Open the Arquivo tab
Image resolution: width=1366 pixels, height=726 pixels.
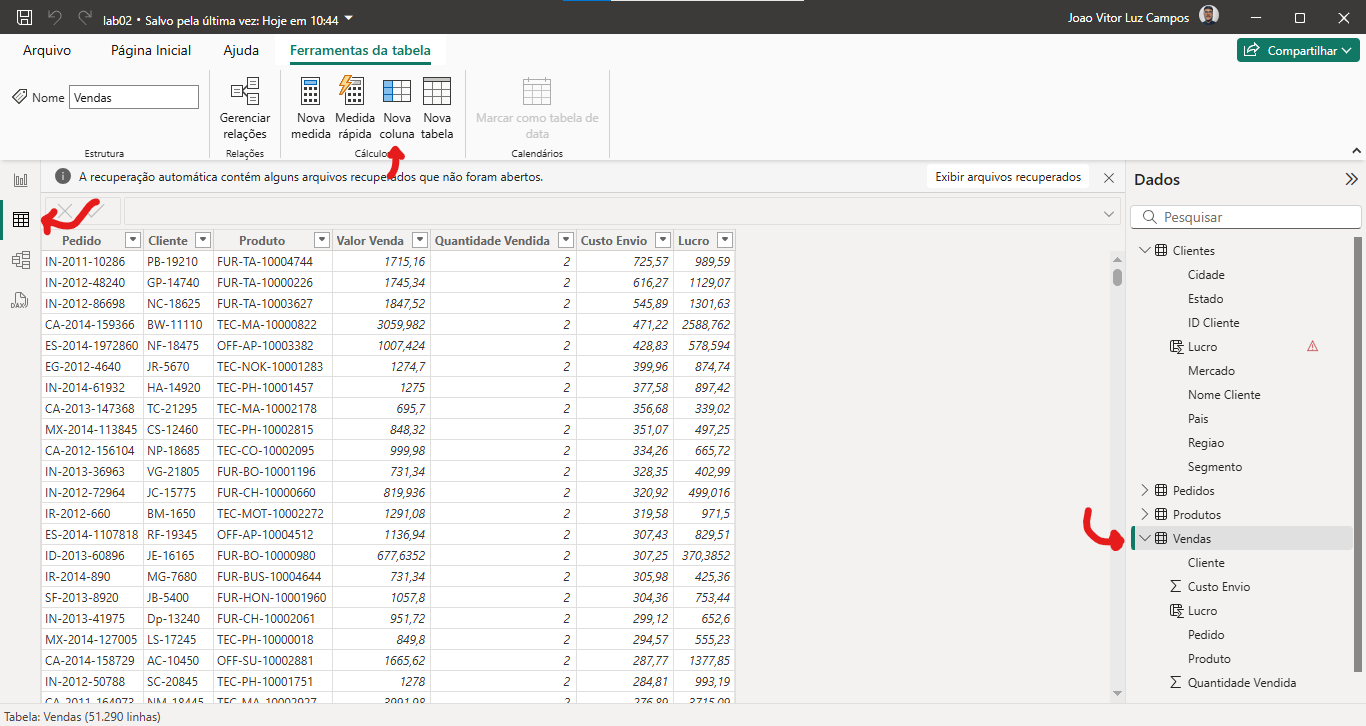pyautogui.click(x=47, y=50)
